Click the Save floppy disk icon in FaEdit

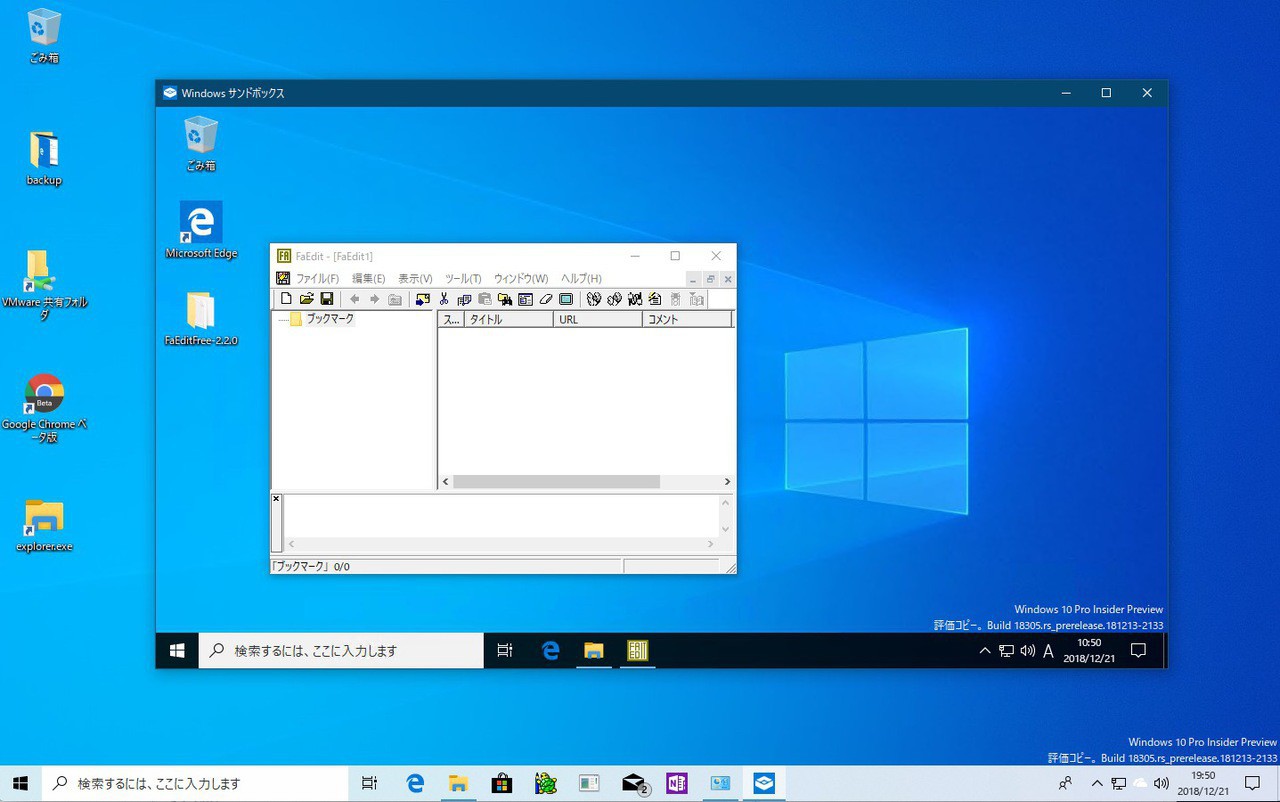[327, 299]
